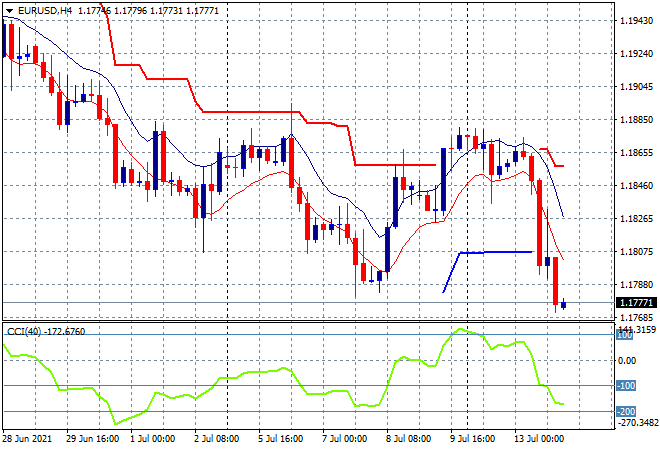This screenshot has width=660, height=450.
Task: Click the 8 Jul 08:00 time label
Action: point(408,439)
